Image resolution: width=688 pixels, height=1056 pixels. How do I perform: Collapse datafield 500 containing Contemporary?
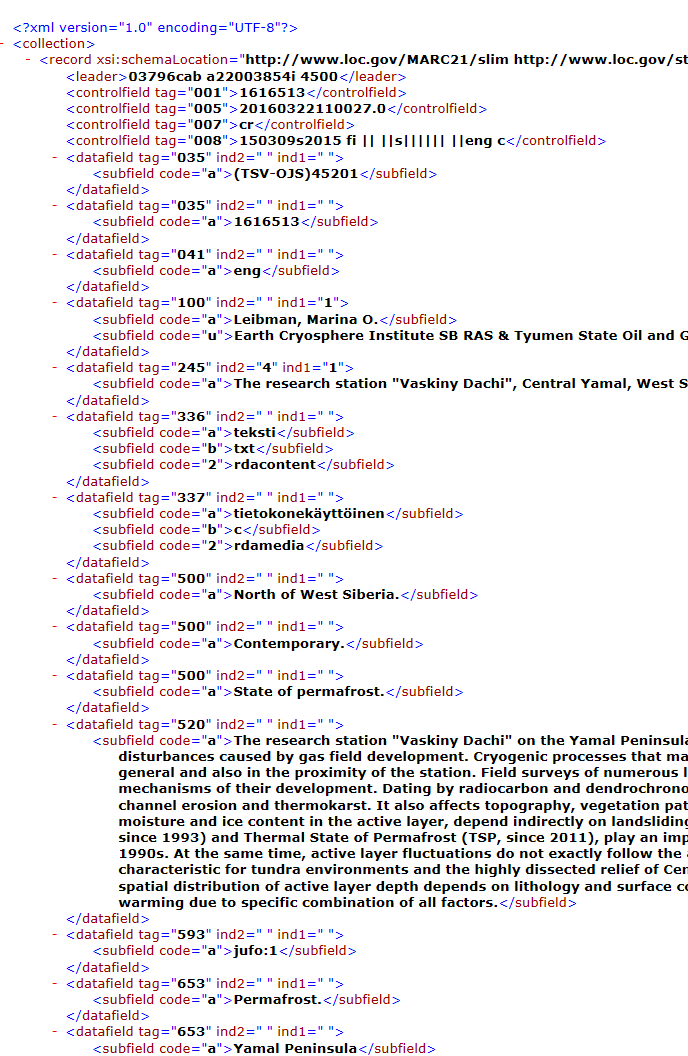click(x=55, y=627)
